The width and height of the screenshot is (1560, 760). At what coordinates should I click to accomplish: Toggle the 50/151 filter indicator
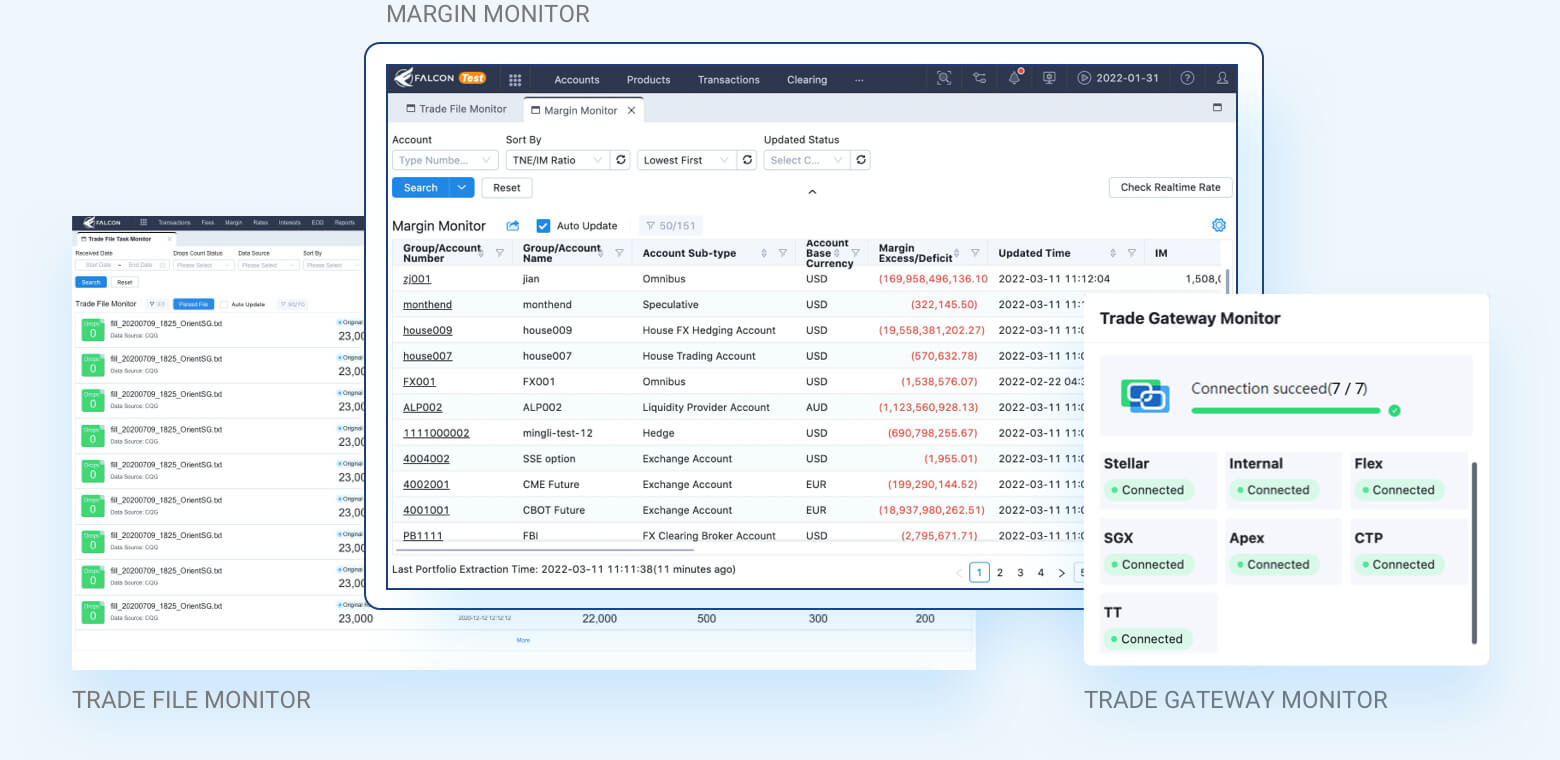pos(671,225)
